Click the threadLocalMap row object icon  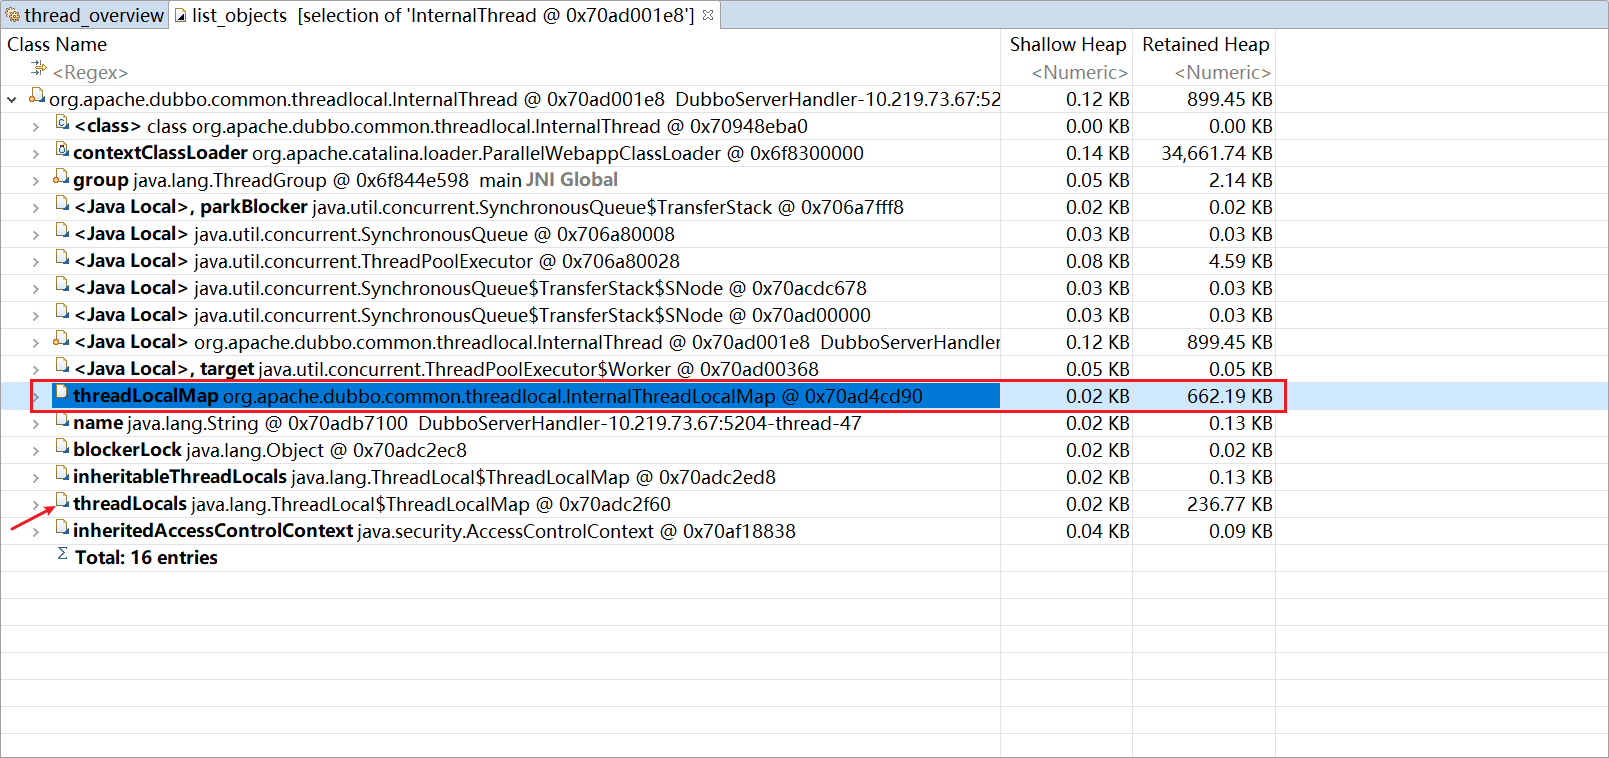tap(62, 393)
